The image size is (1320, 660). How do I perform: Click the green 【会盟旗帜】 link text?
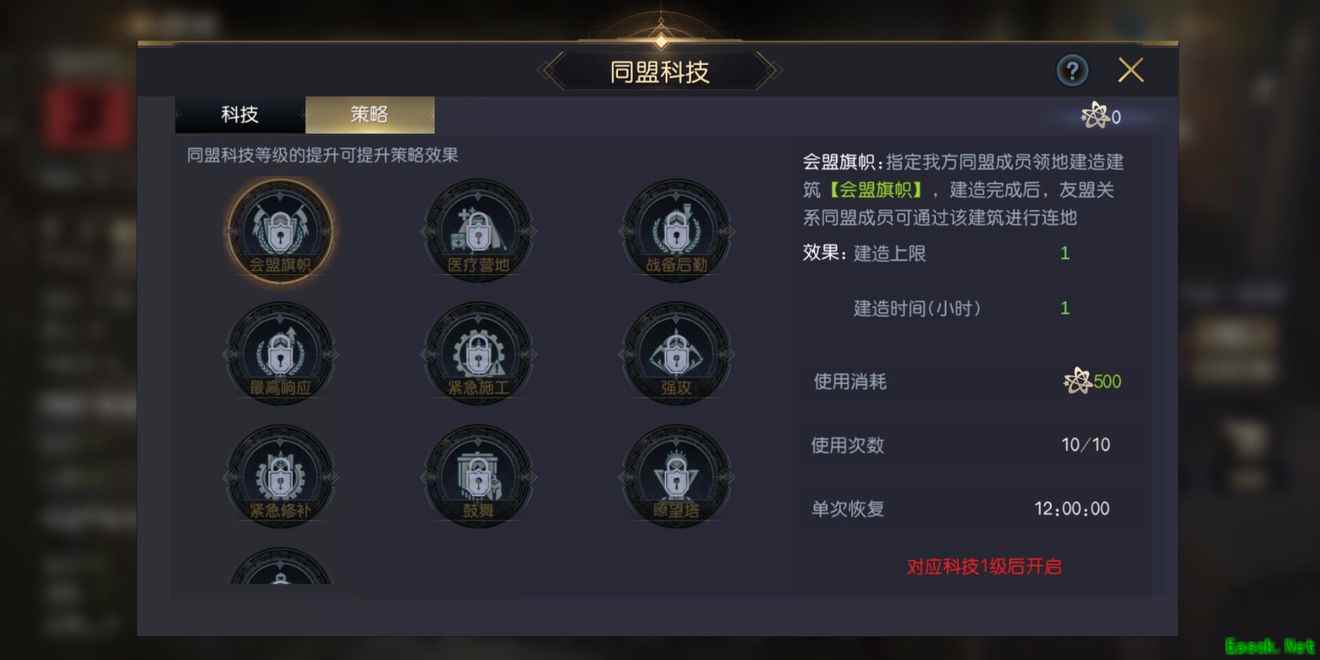tap(878, 190)
